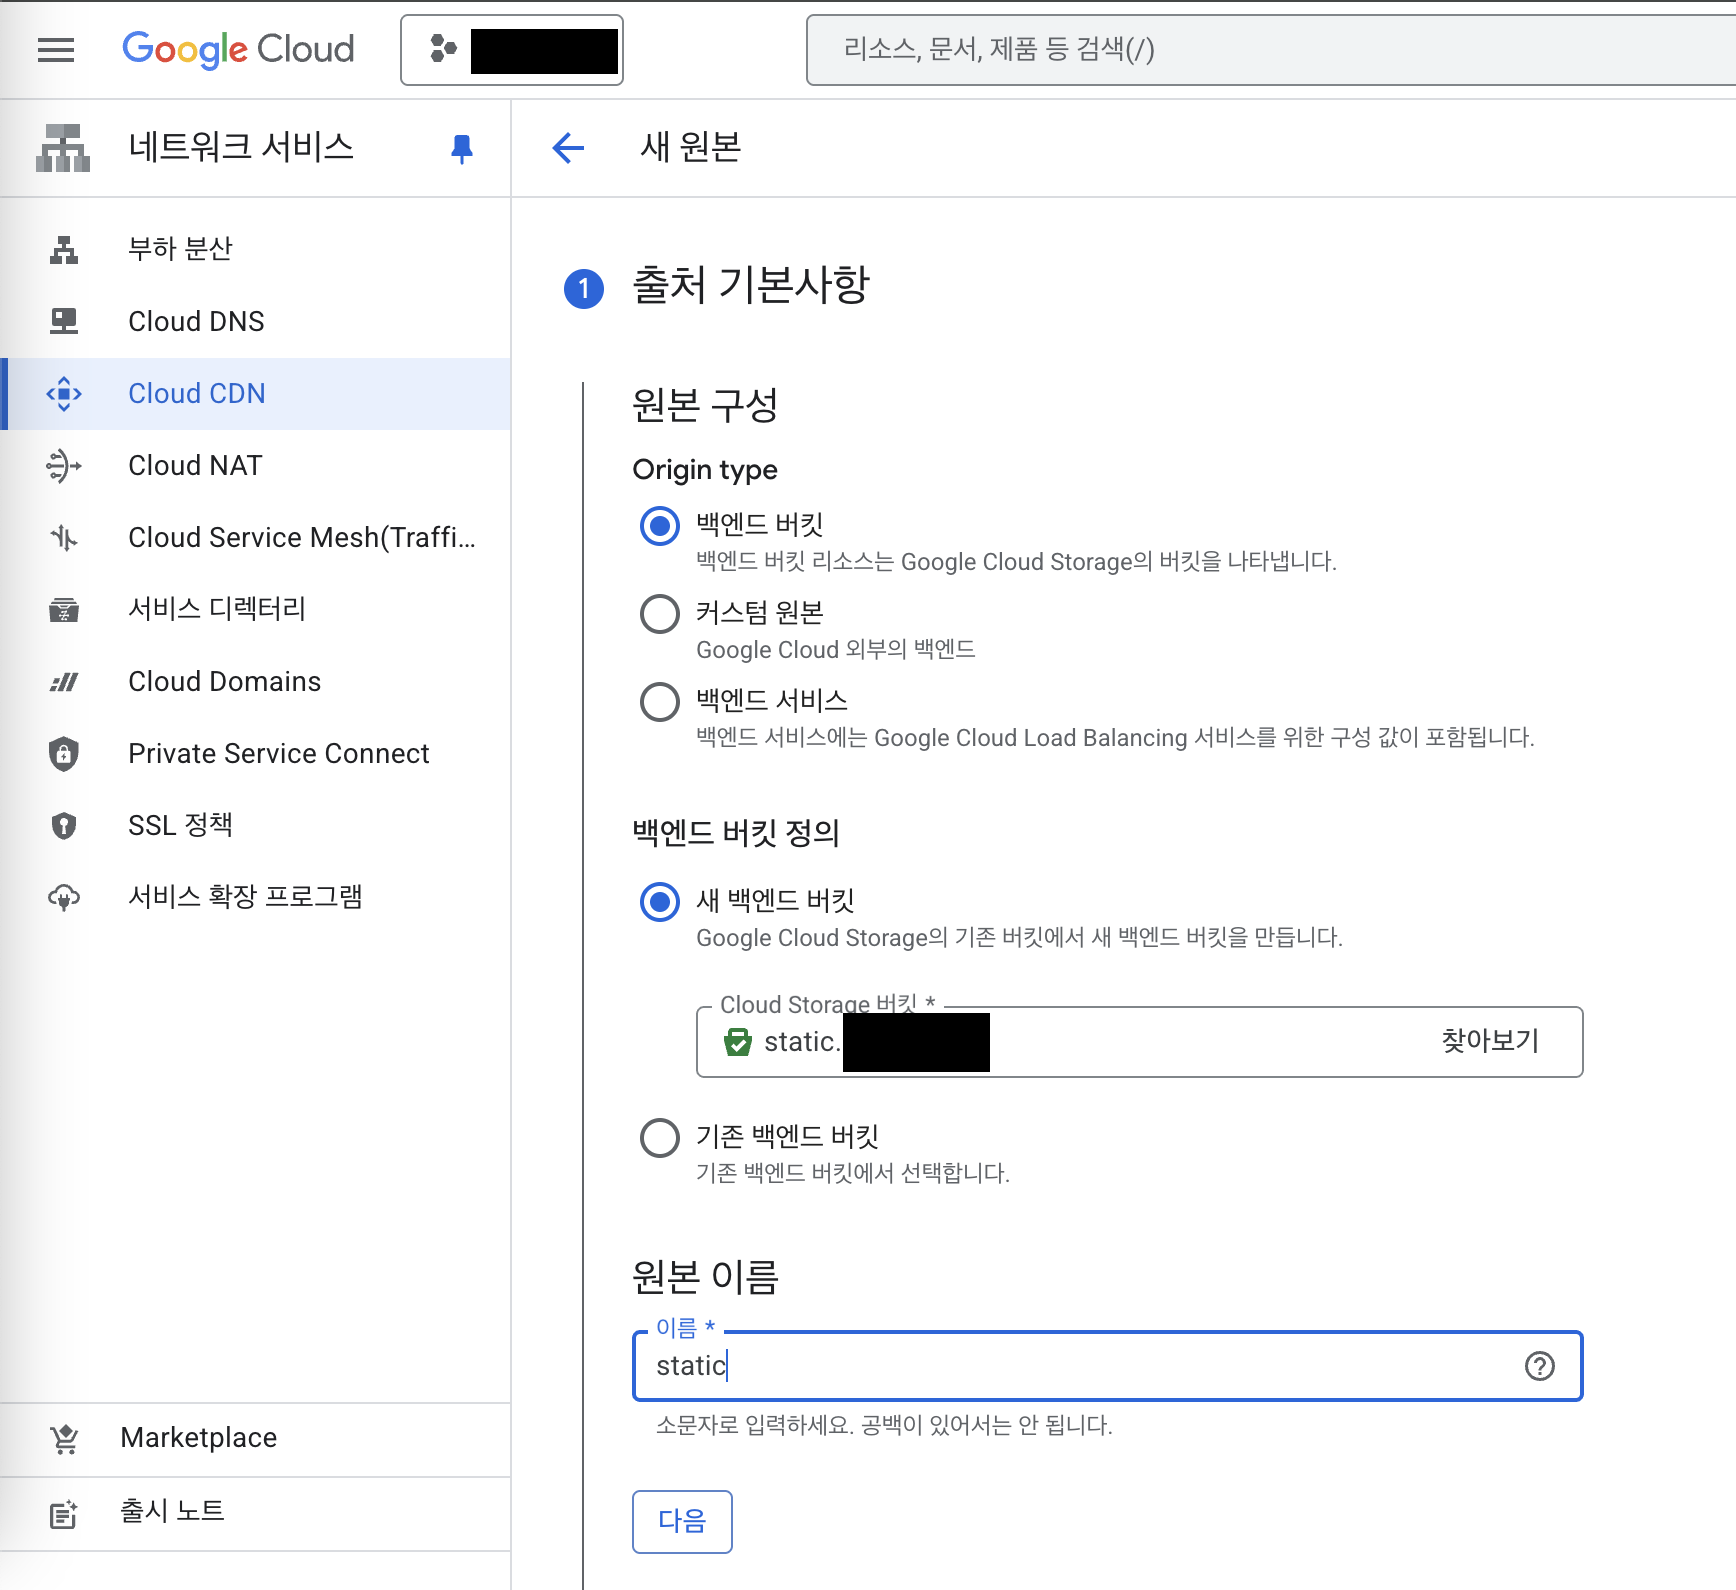Screen dimensions: 1736x1590
Task: Click the Cloud DNS sidebar icon
Action: click(x=64, y=321)
